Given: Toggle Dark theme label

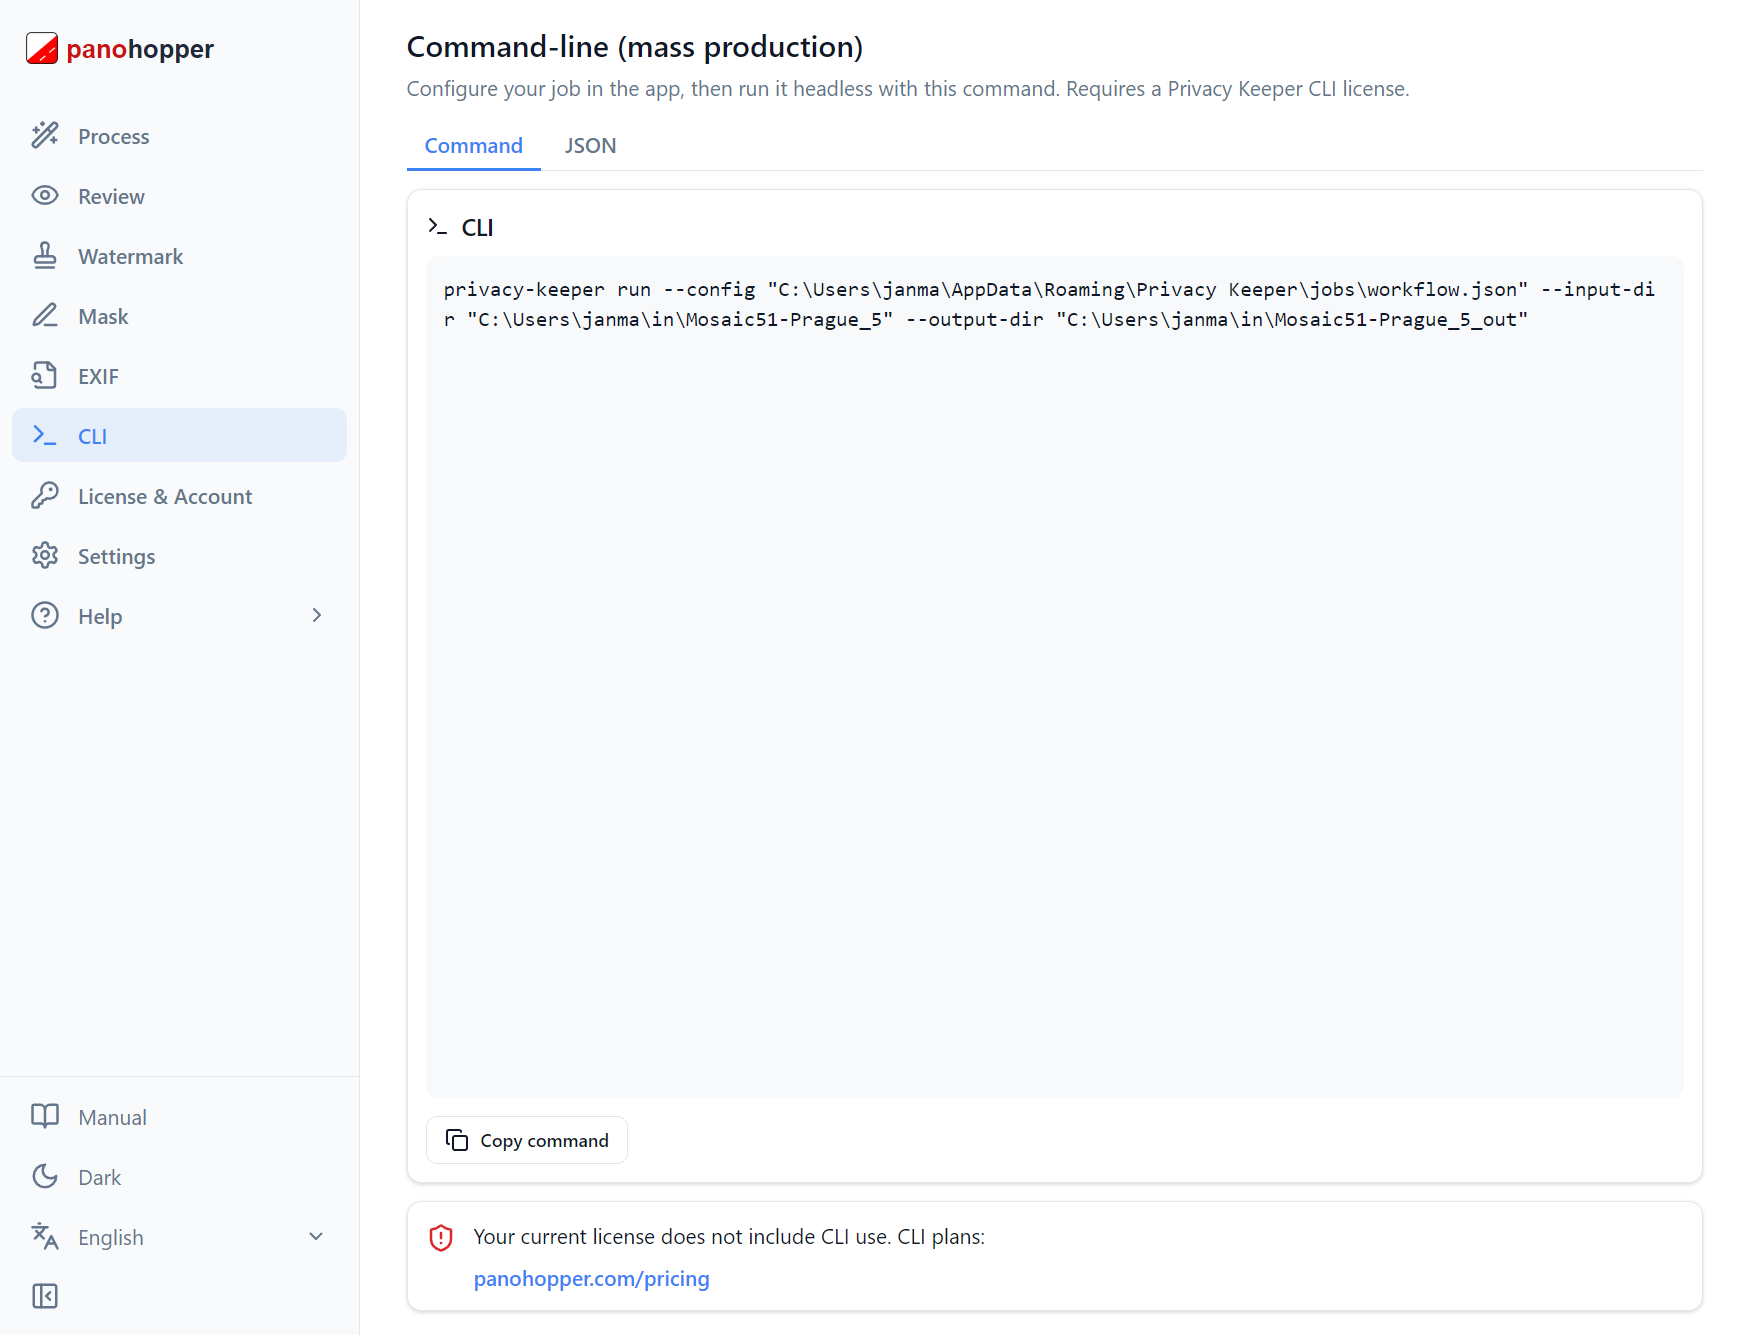Looking at the screenshot, I should click(x=99, y=1177).
